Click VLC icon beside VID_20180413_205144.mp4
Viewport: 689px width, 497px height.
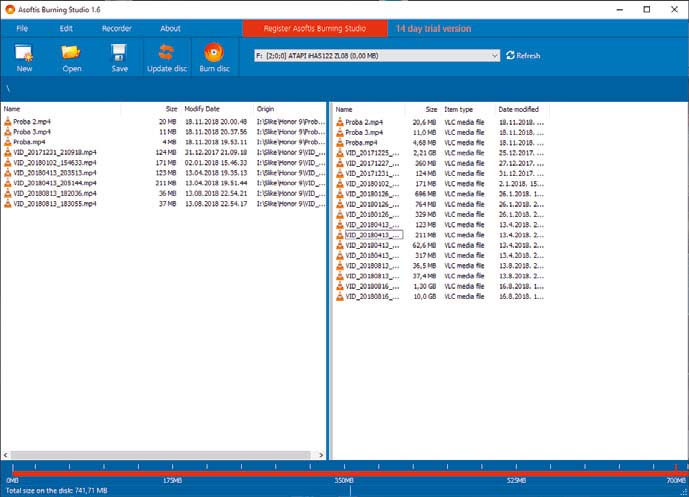[x=7, y=183]
